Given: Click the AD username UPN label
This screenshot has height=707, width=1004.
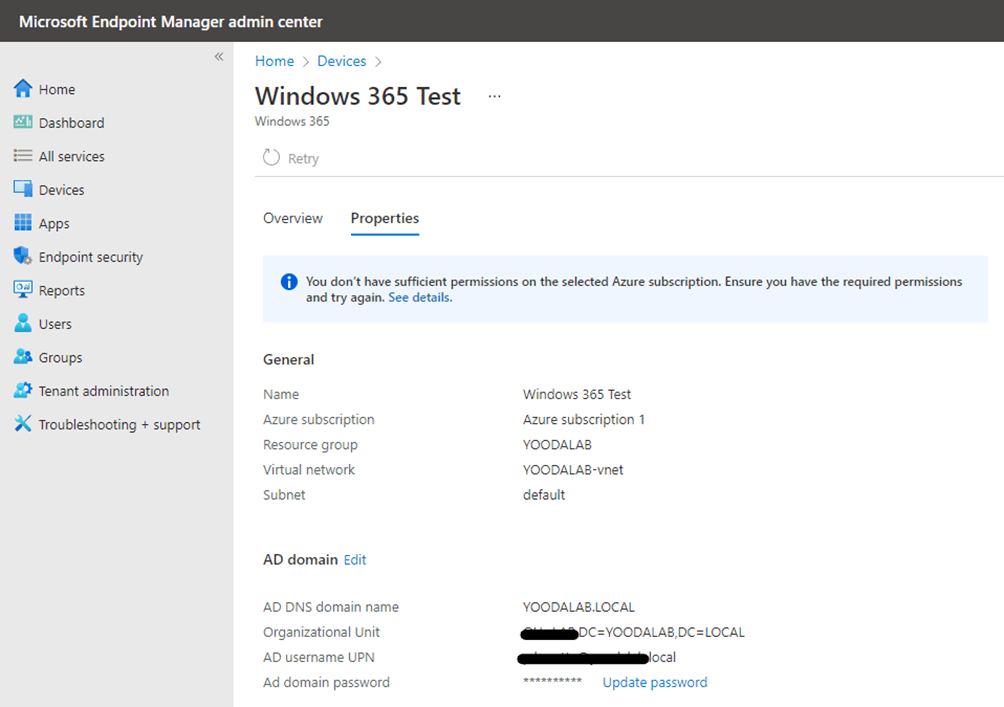Looking at the screenshot, I should (x=319, y=657).
